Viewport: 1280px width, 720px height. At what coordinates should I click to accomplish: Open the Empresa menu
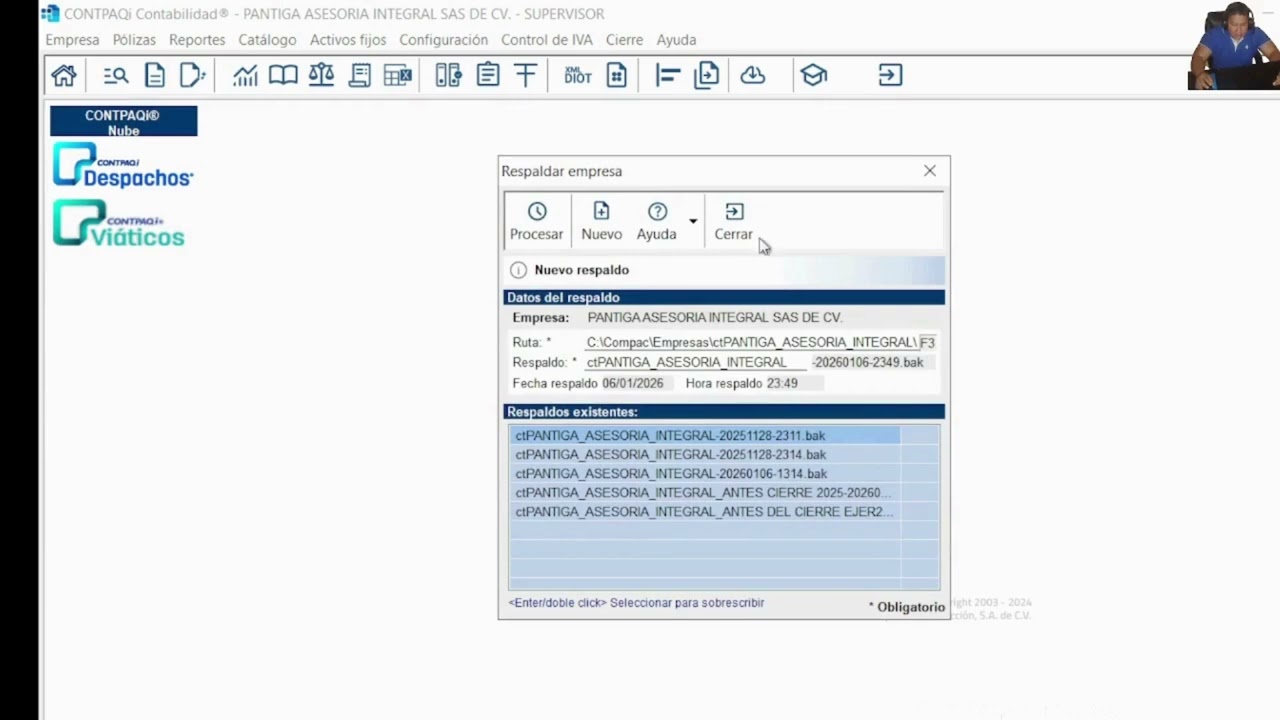click(72, 40)
